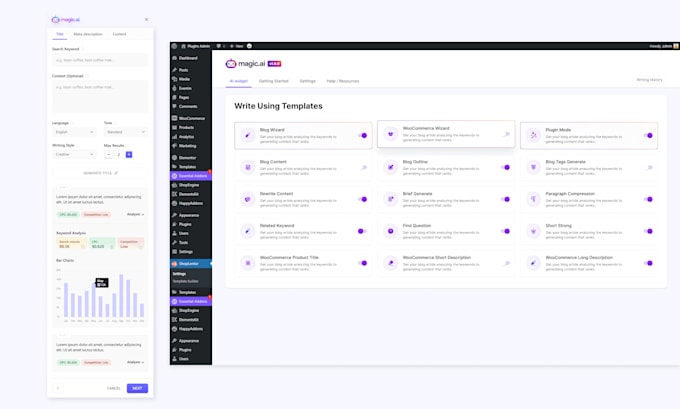The width and height of the screenshot is (680, 409).
Task: Toggle the Blog Outline switch
Action: click(x=505, y=167)
